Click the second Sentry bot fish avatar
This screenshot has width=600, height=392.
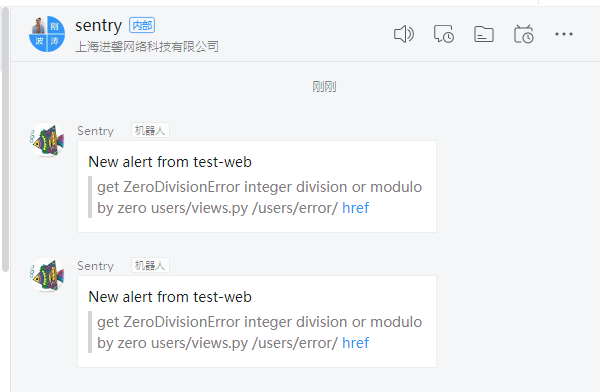click(47, 275)
